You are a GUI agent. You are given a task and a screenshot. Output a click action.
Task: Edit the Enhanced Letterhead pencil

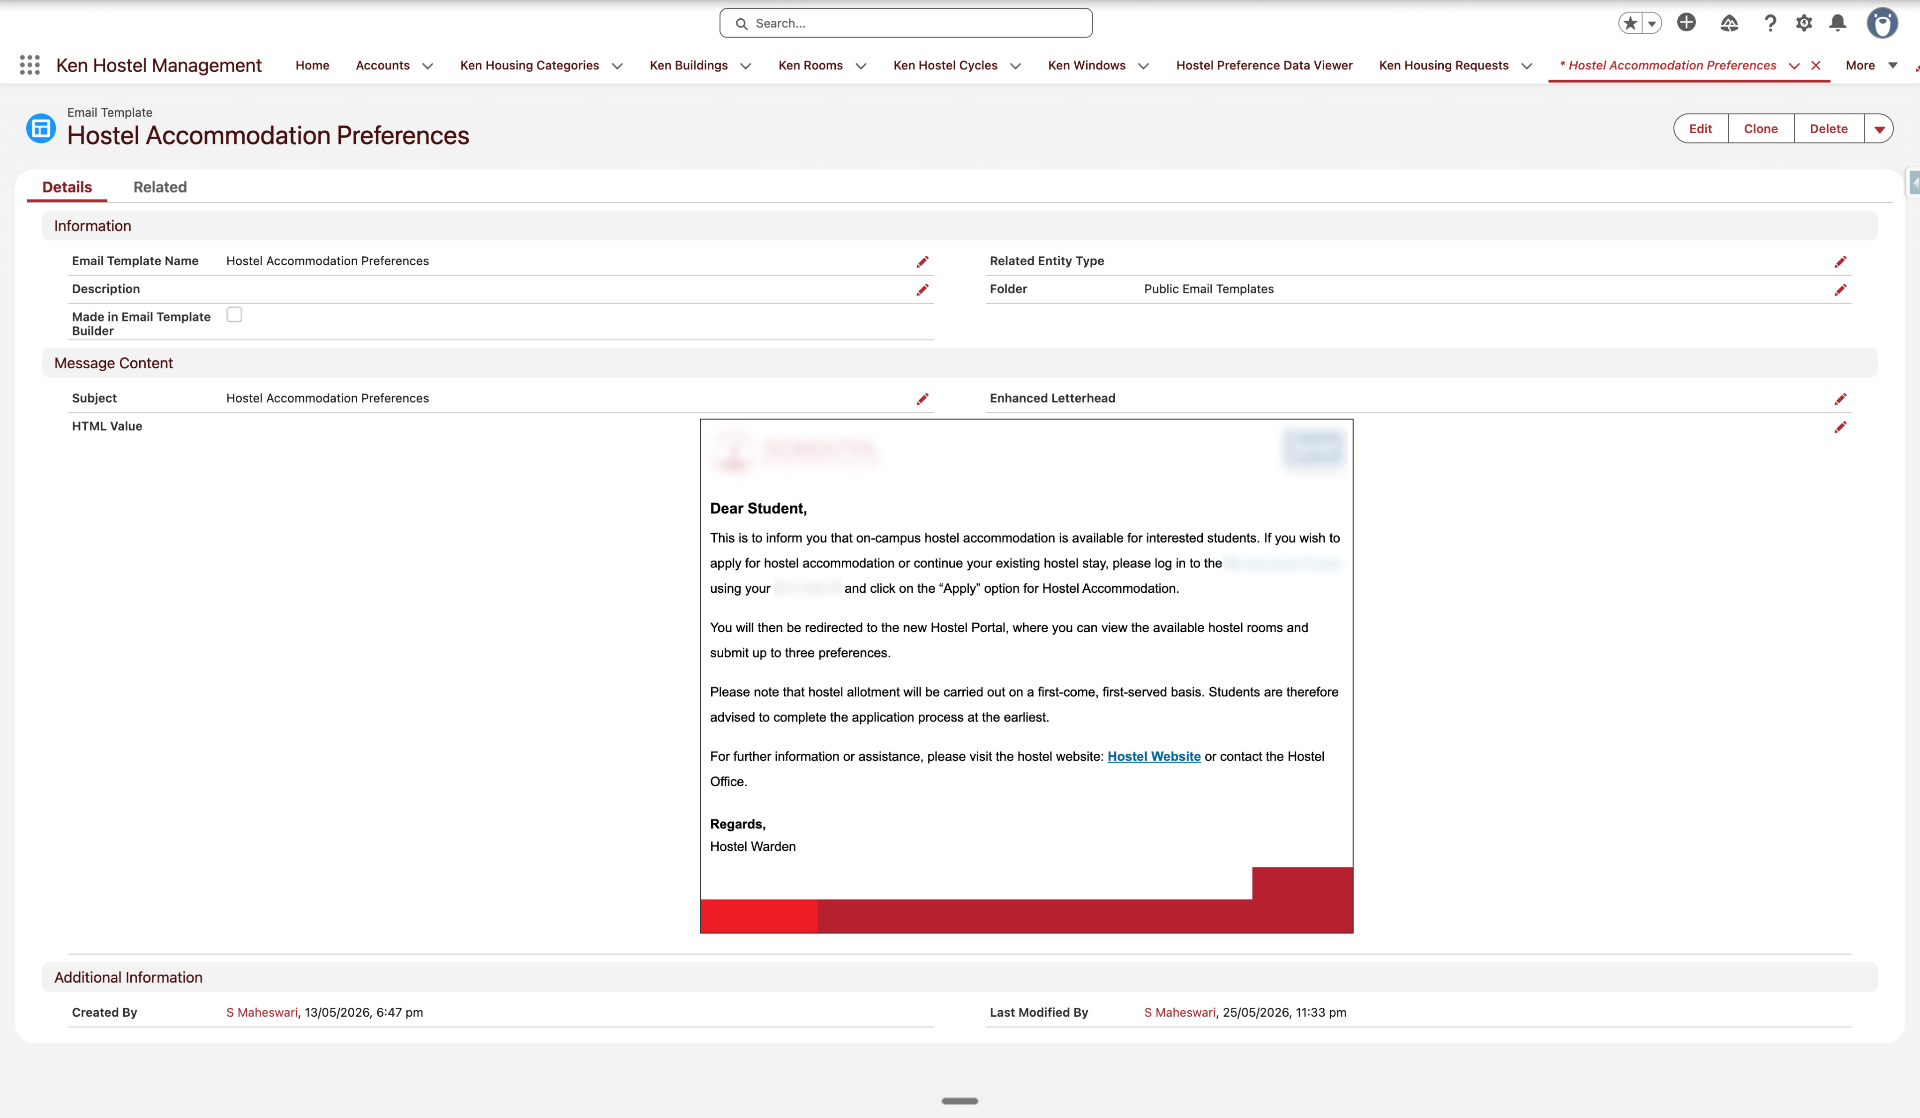(1840, 399)
